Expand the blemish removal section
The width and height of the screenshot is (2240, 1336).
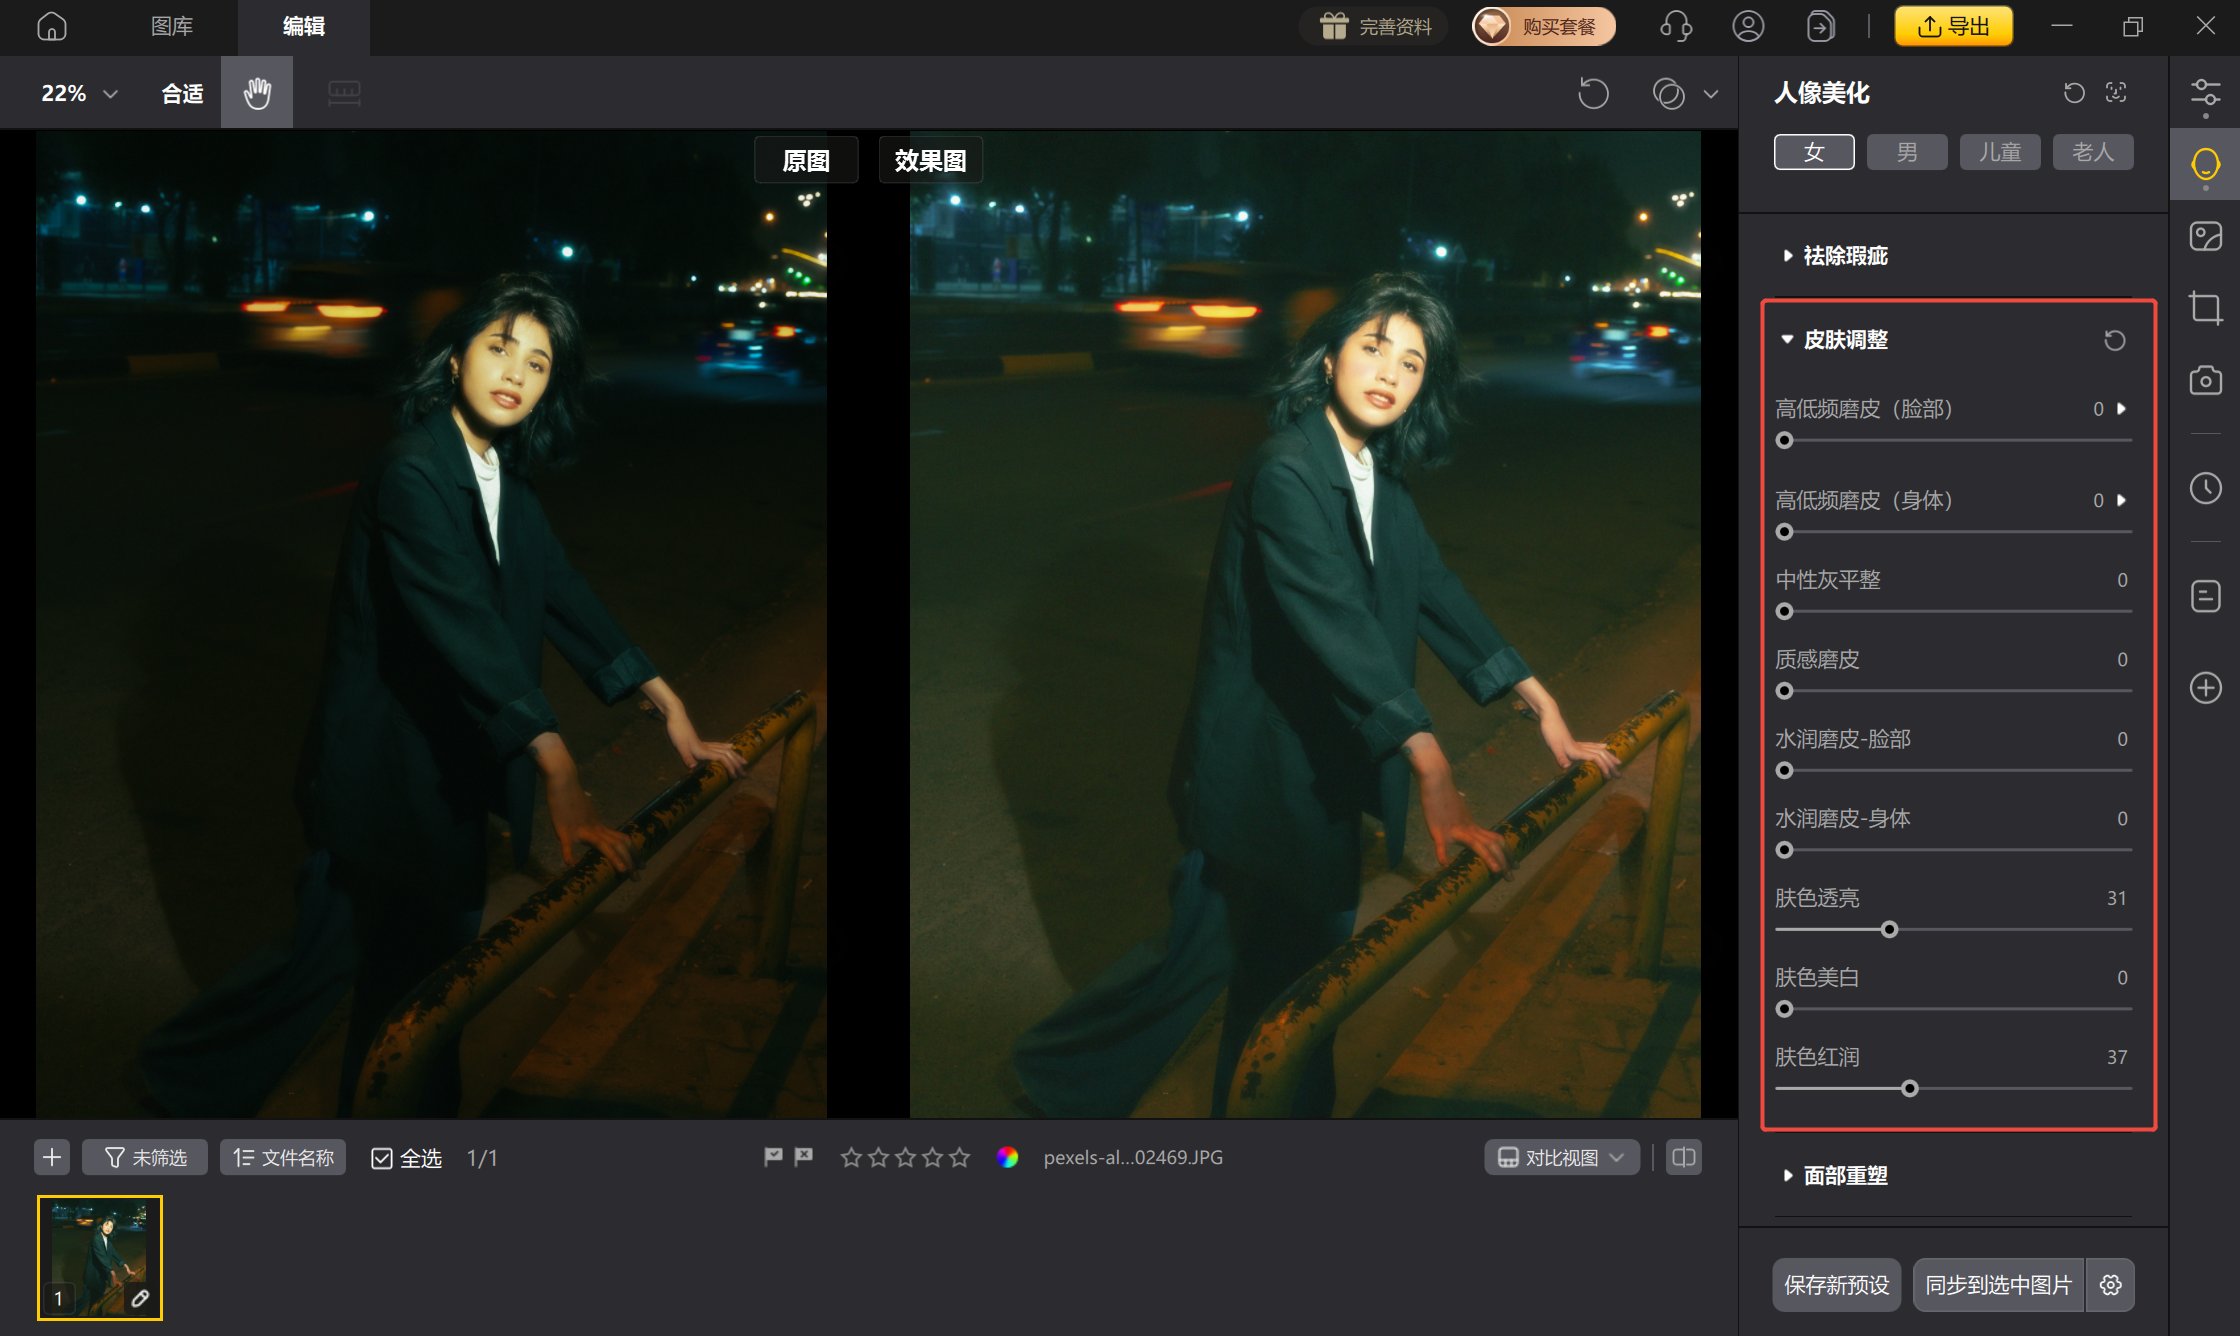(1845, 256)
